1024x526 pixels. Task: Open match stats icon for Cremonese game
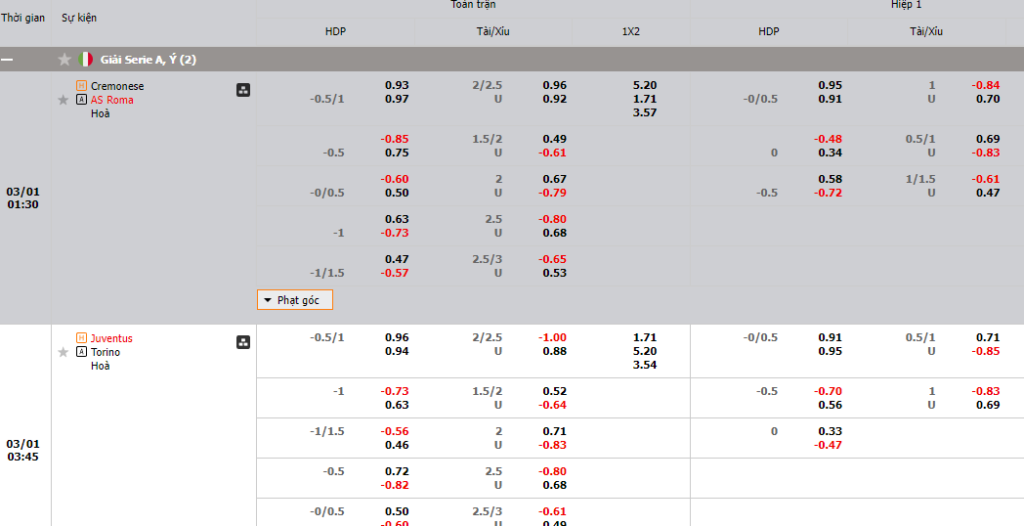point(243,90)
